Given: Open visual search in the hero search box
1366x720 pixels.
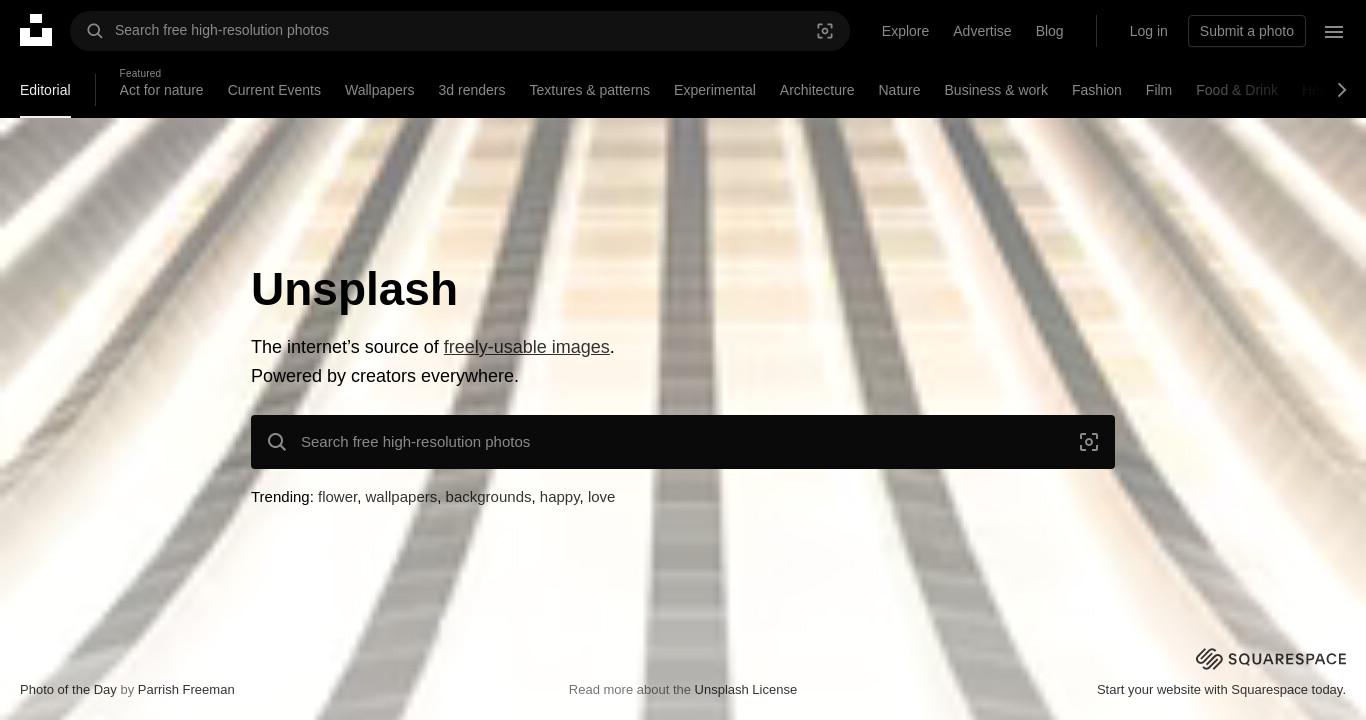Looking at the screenshot, I should [1089, 442].
